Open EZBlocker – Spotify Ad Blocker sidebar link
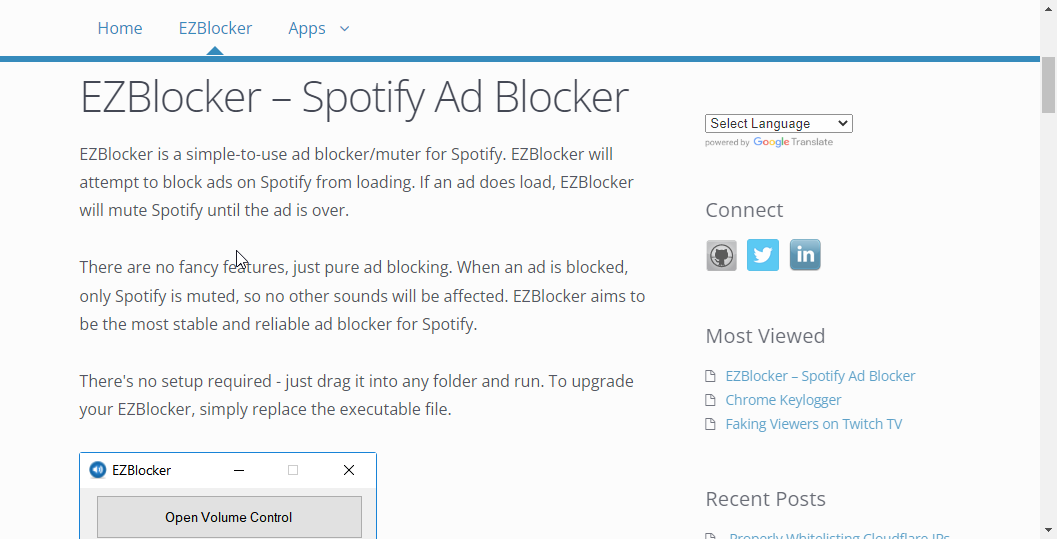Screen dimensions: 1057x539 click(x=820, y=376)
